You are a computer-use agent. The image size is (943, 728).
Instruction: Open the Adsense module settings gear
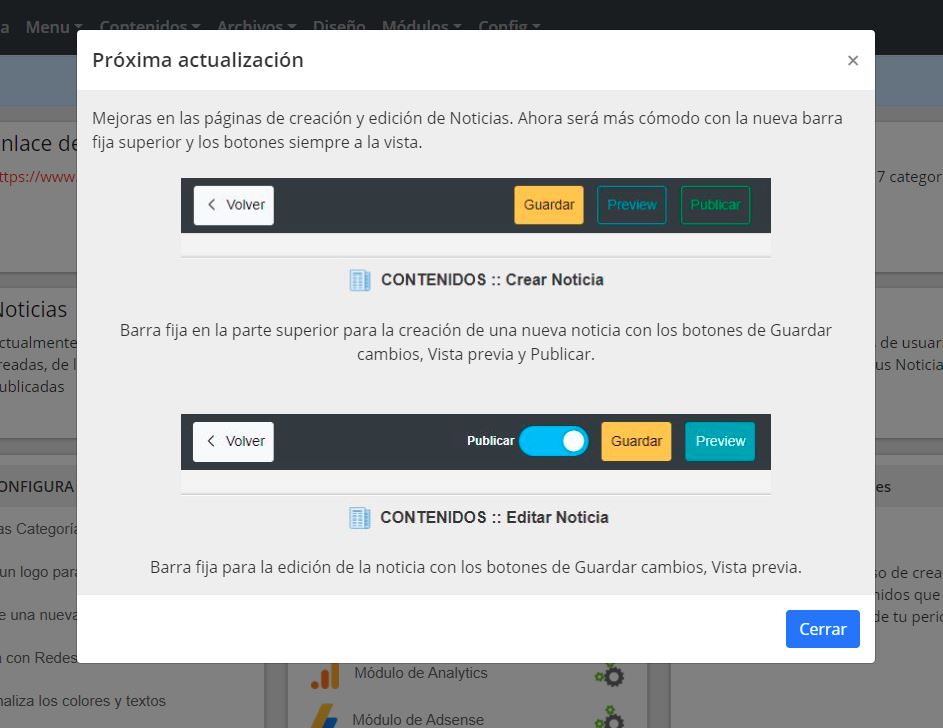(609, 717)
